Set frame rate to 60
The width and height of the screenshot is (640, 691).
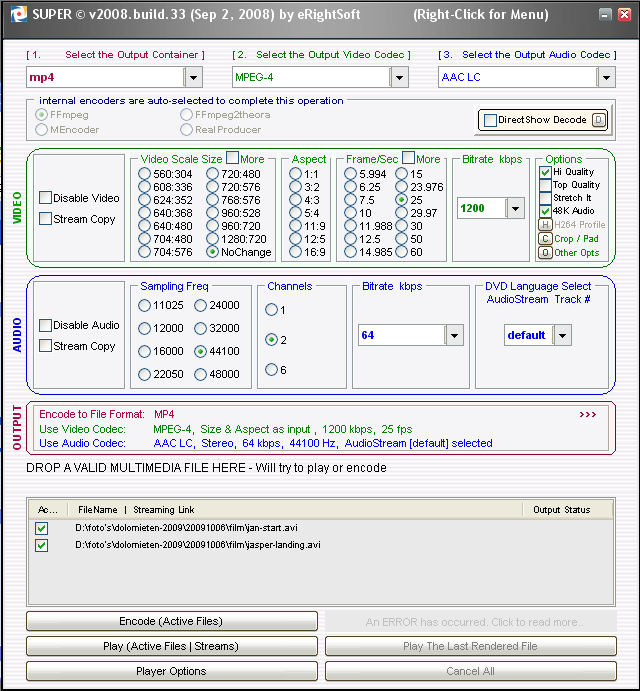(402, 252)
